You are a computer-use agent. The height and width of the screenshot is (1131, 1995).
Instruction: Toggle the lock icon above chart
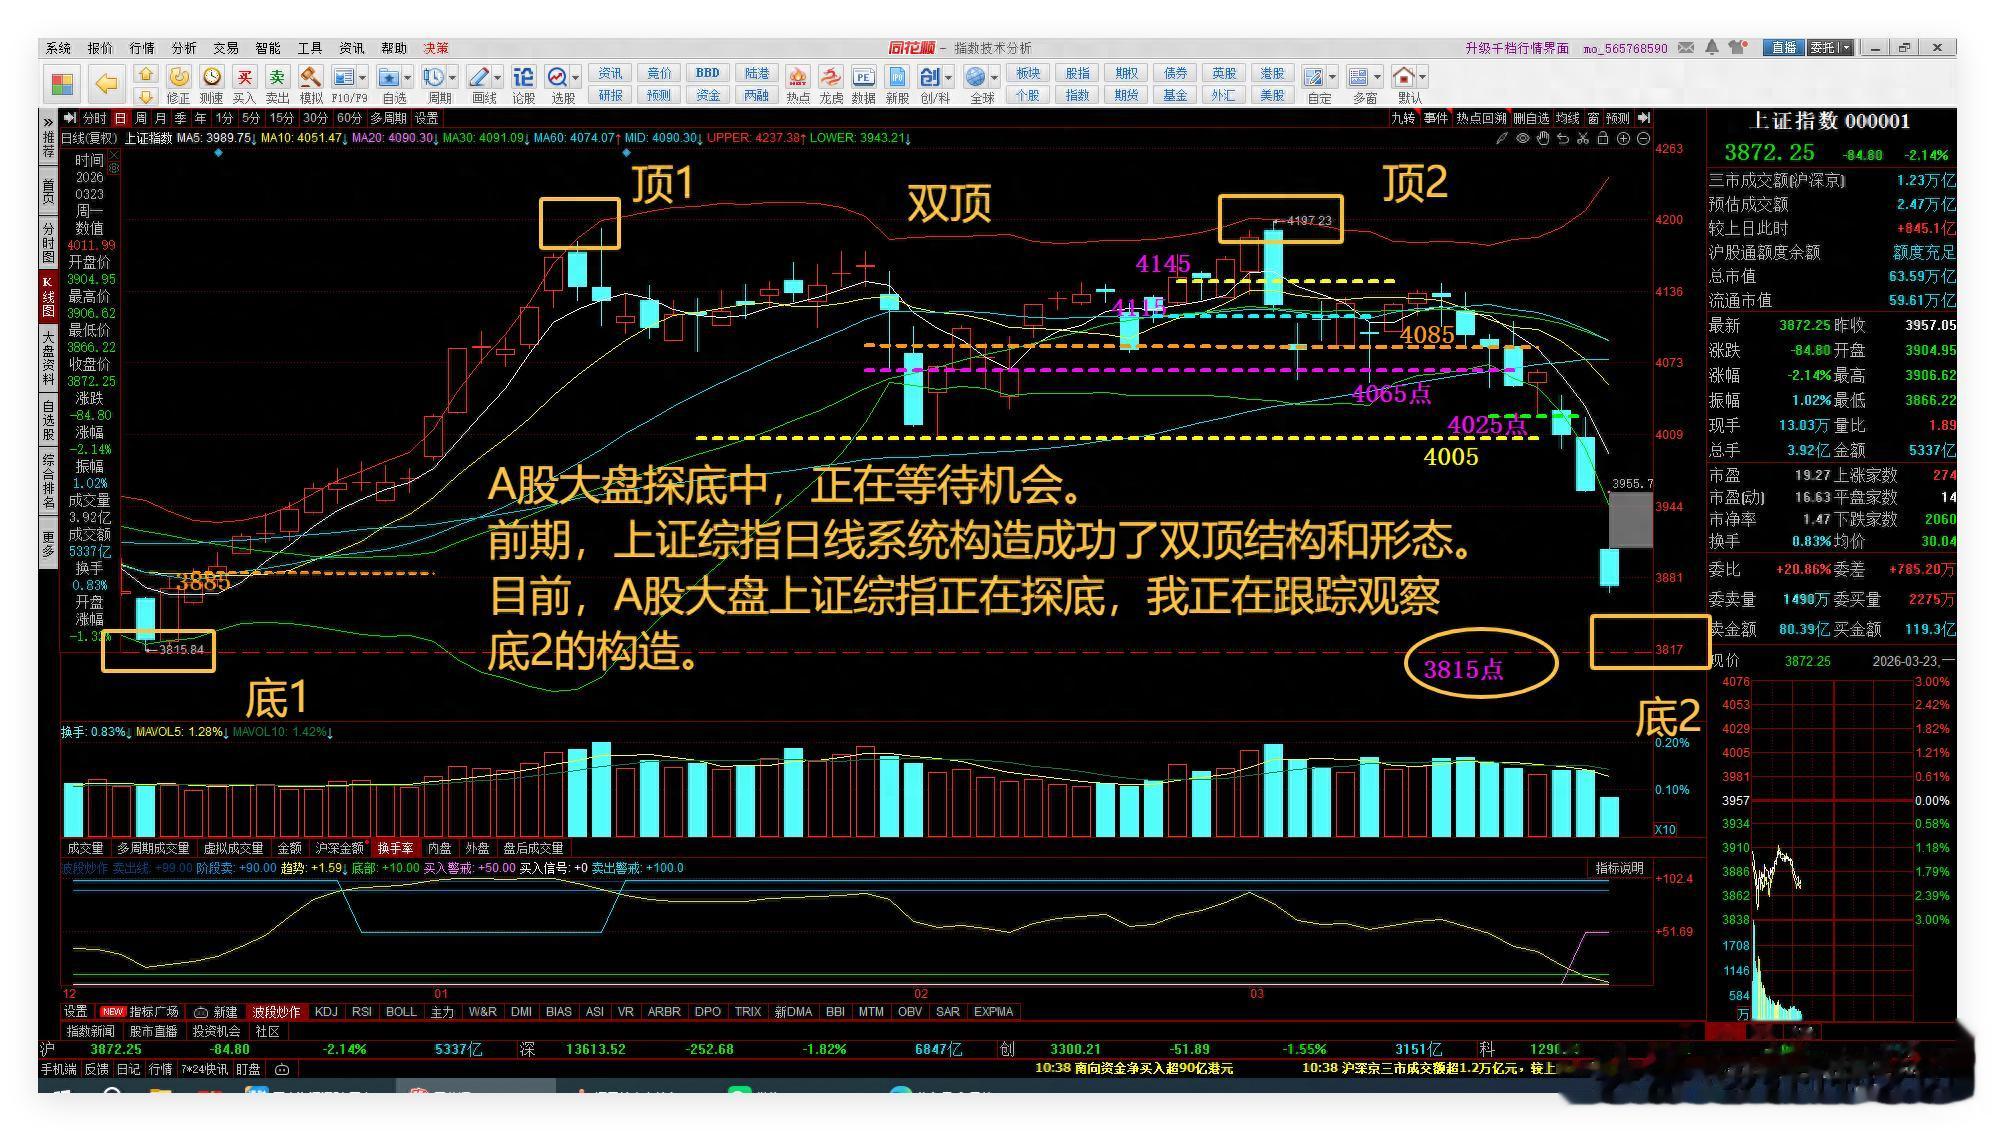click(x=1602, y=139)
